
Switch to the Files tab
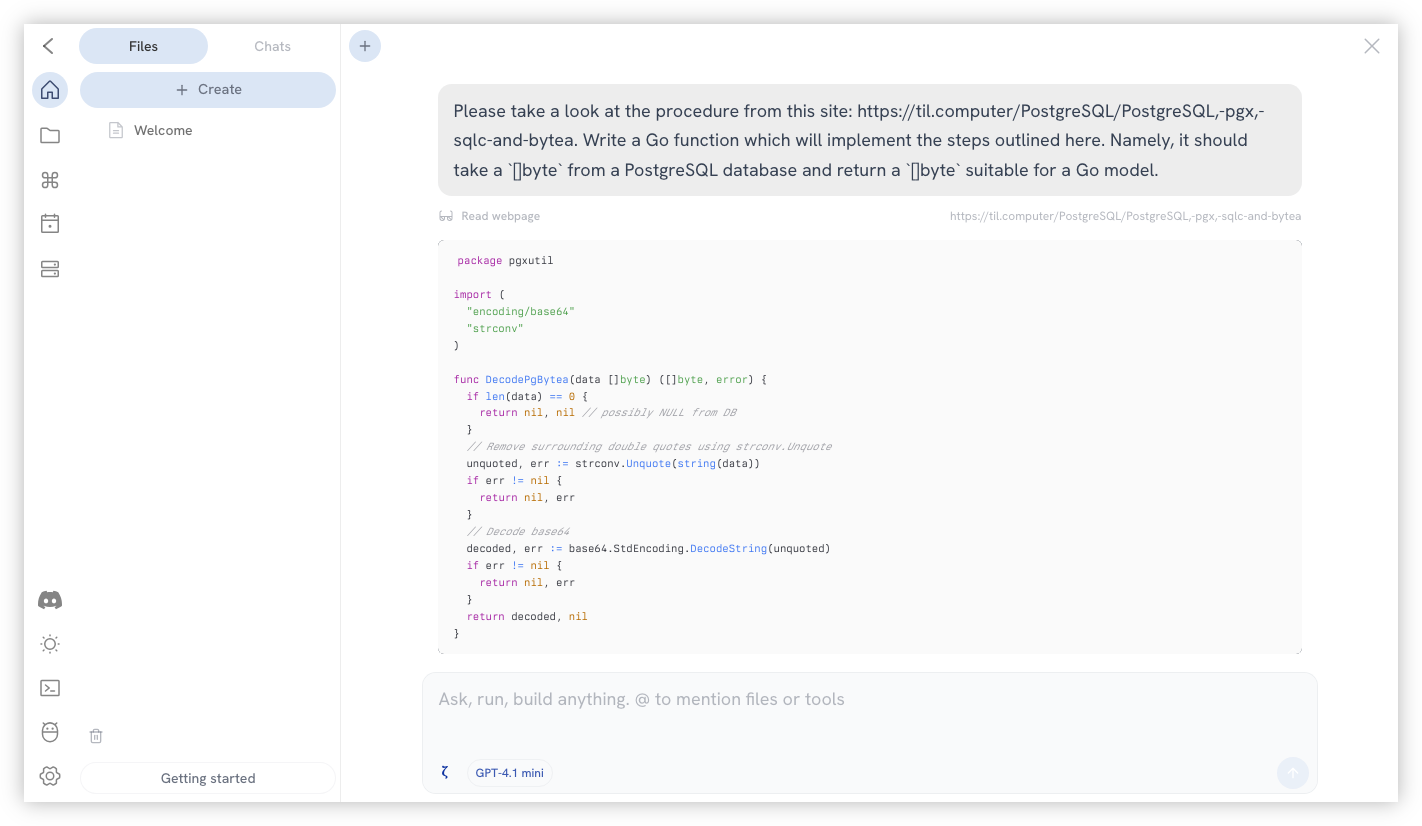pyautogui.click(x=143, y=46)
